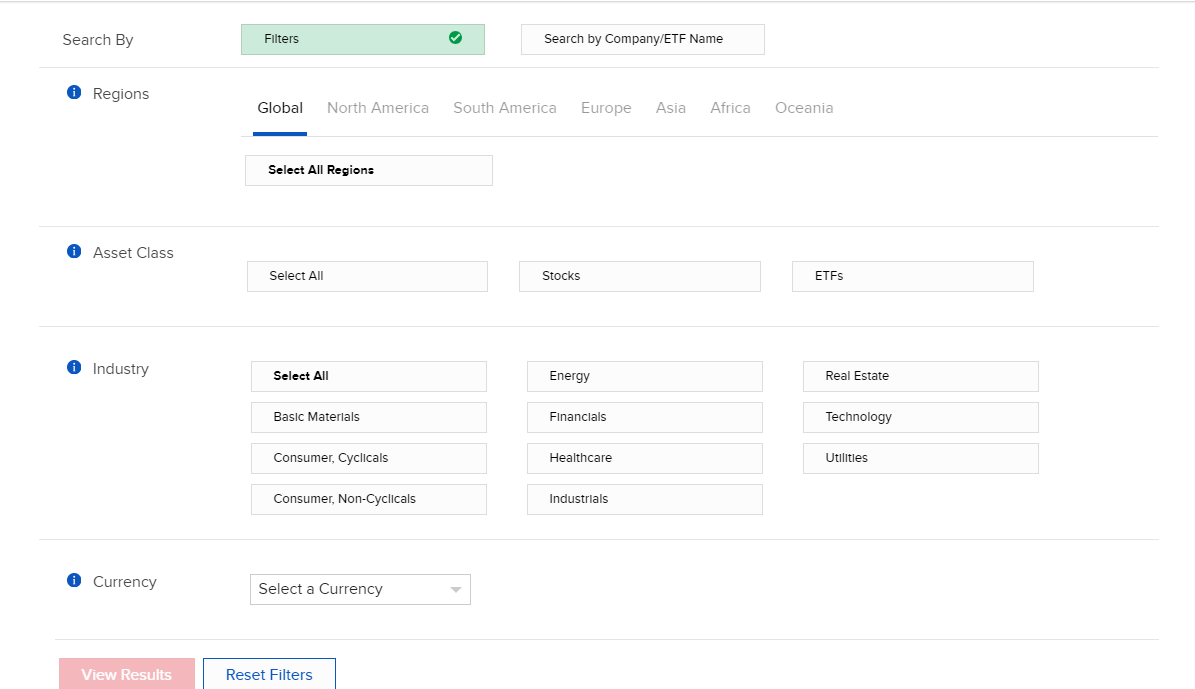Image resolution: width=1195 pixels, height=689 pixels.
Task: Pick the Real Estate industry filter
Action: tap(920, 376)
